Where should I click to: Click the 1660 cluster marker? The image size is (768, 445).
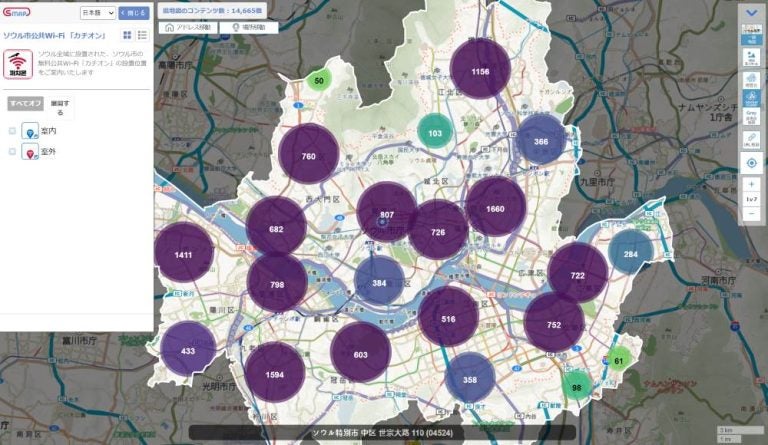[x=495, y=207]
